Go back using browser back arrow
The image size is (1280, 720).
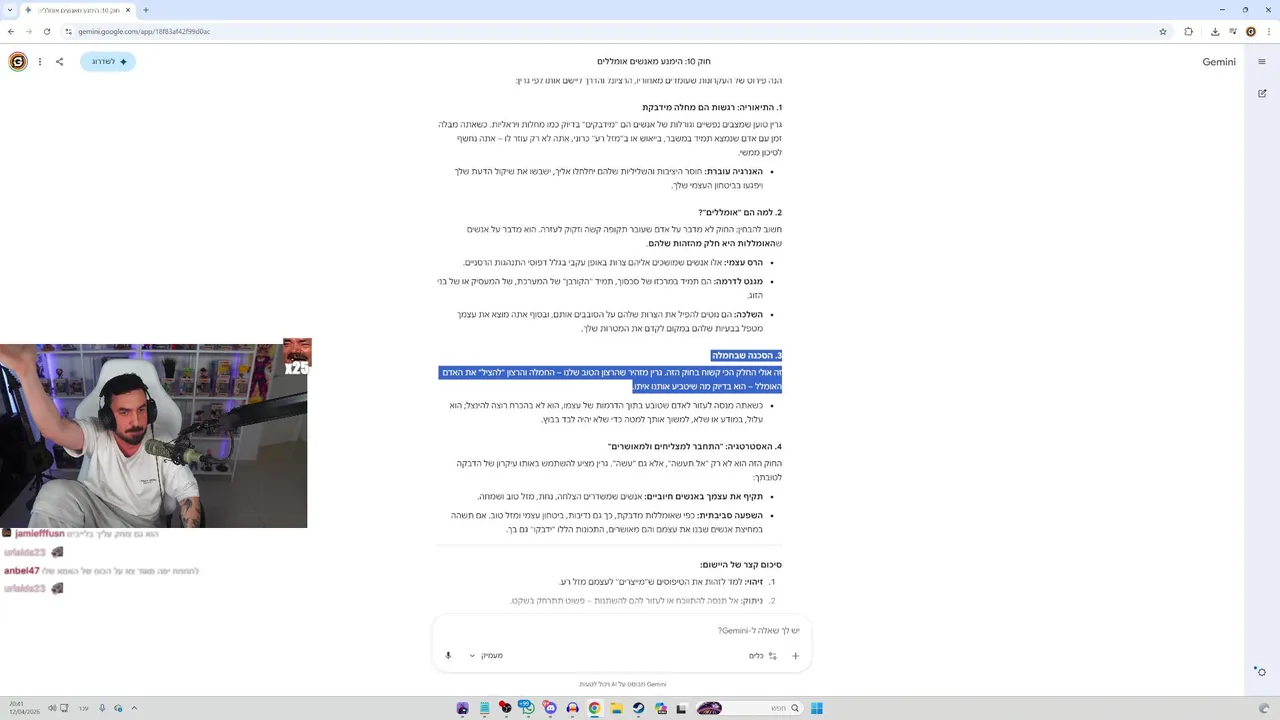coord(11,31)
